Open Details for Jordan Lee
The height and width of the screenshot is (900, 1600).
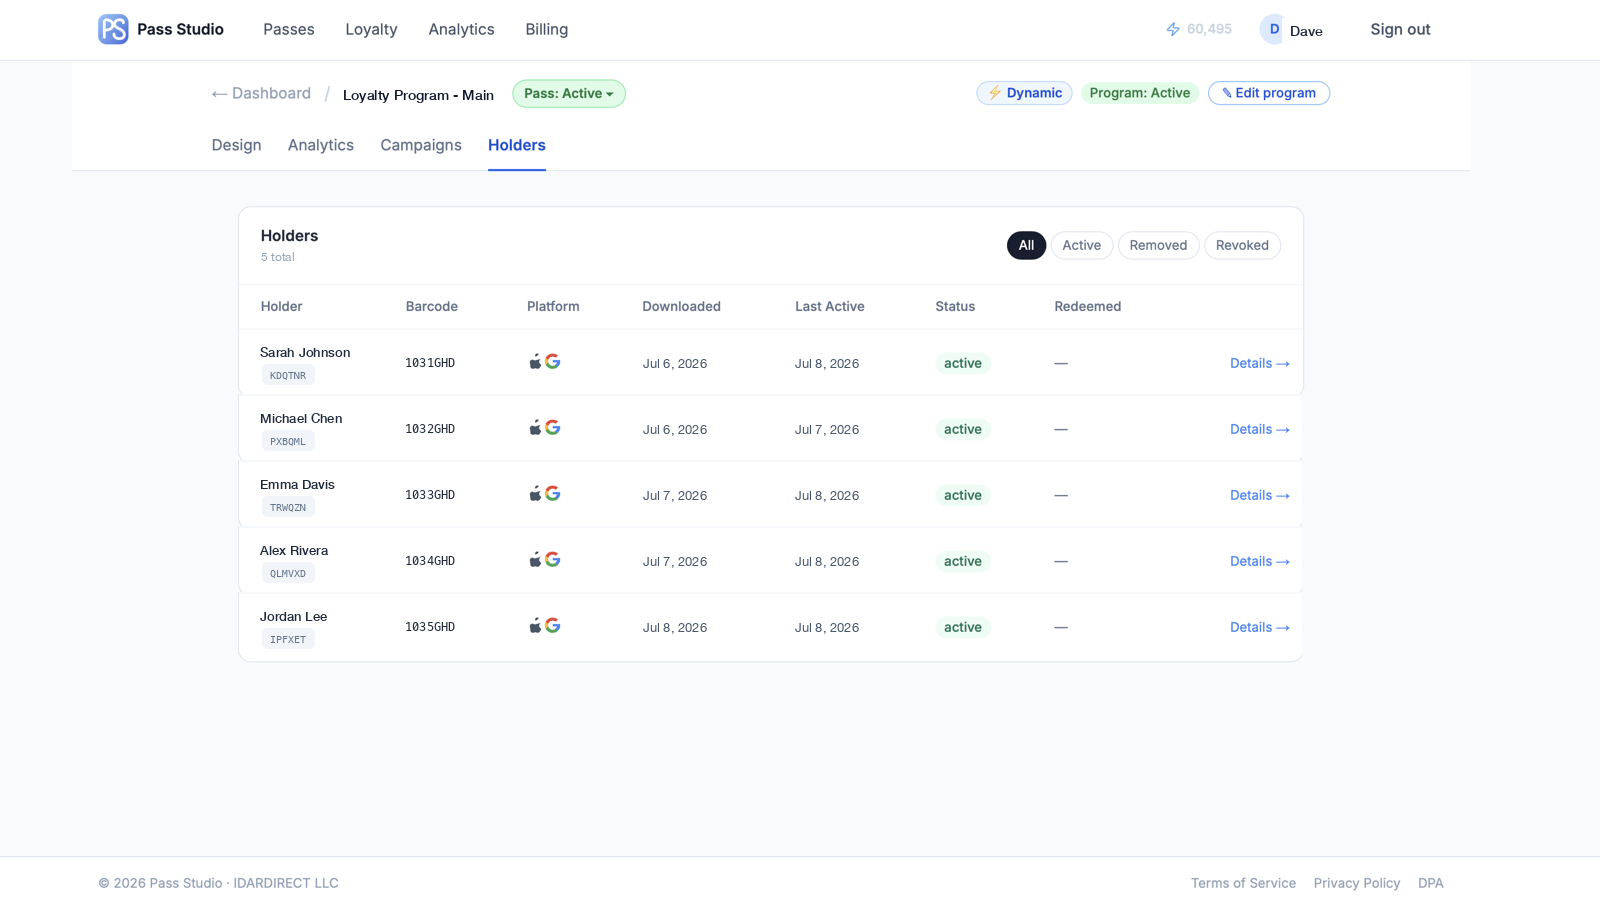pos(1260,628)
